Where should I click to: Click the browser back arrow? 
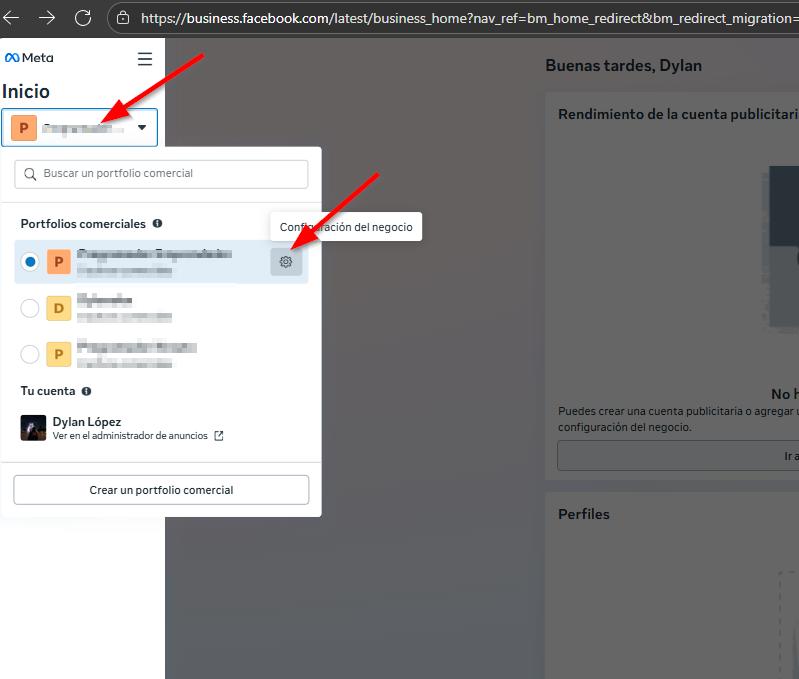(x=12, y=18)
